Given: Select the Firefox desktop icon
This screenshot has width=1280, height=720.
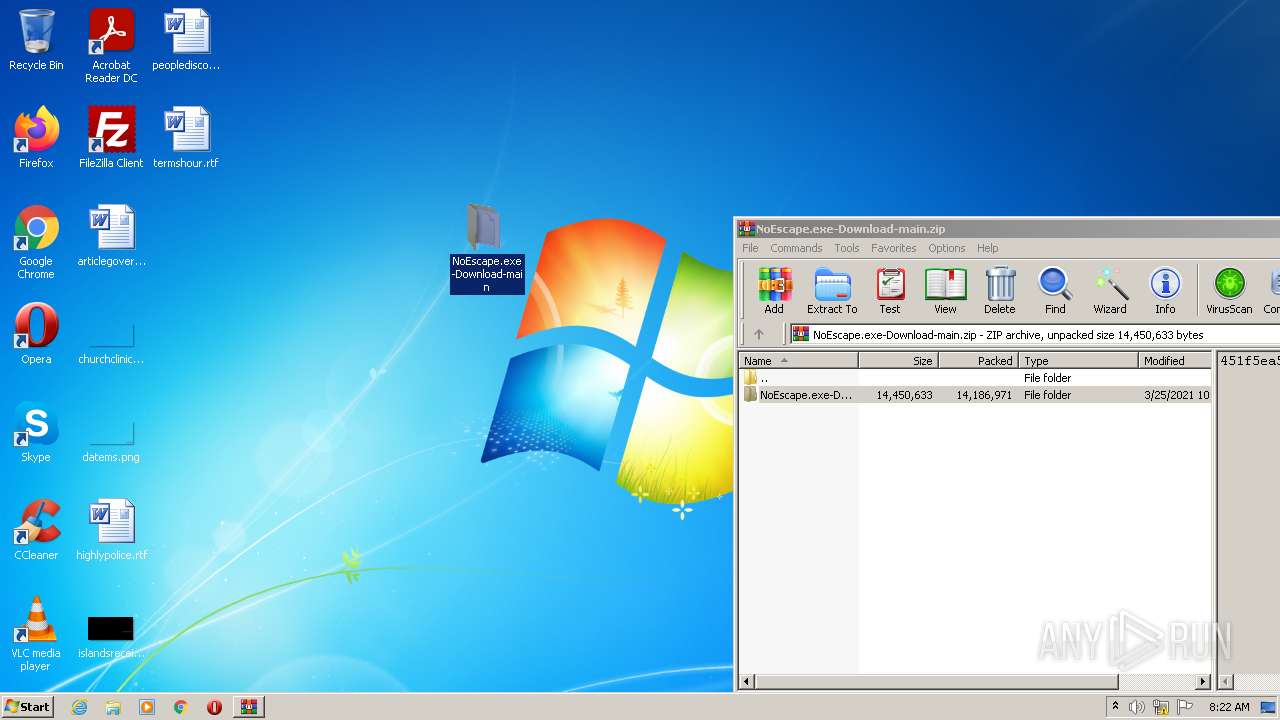Looking at the screenshot, I should coord(36,137).
